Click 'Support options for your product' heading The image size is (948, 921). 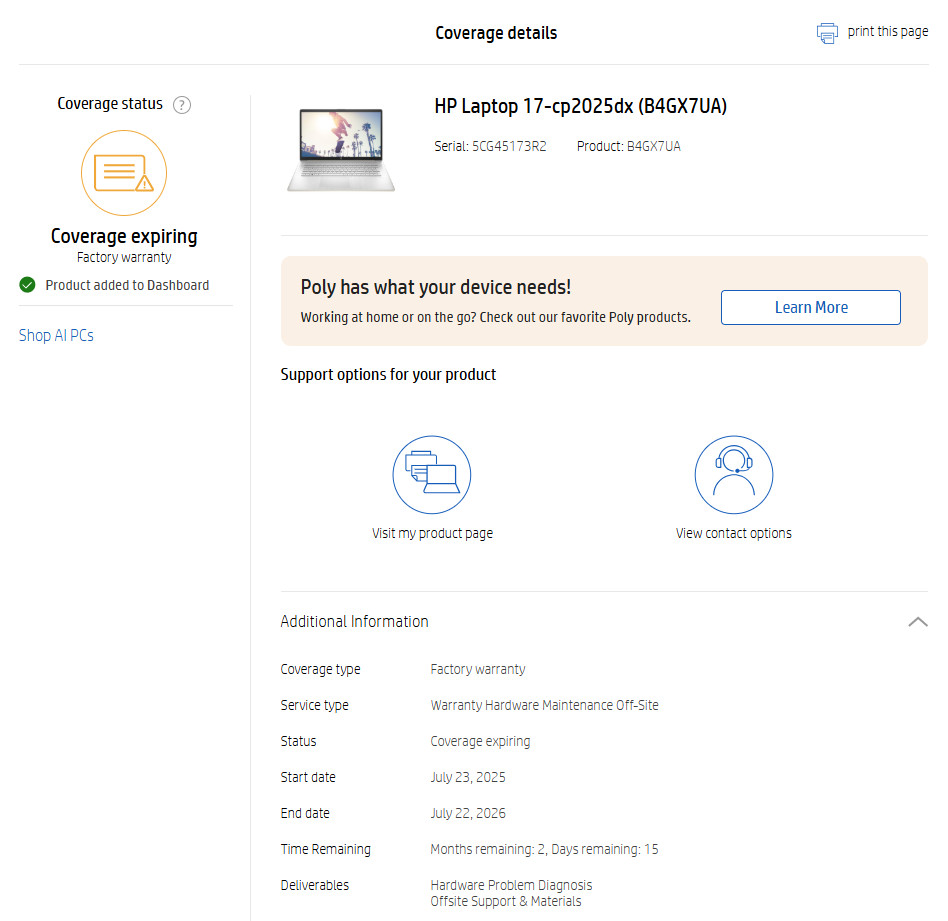pyautogui.click(x=388, y=374)
